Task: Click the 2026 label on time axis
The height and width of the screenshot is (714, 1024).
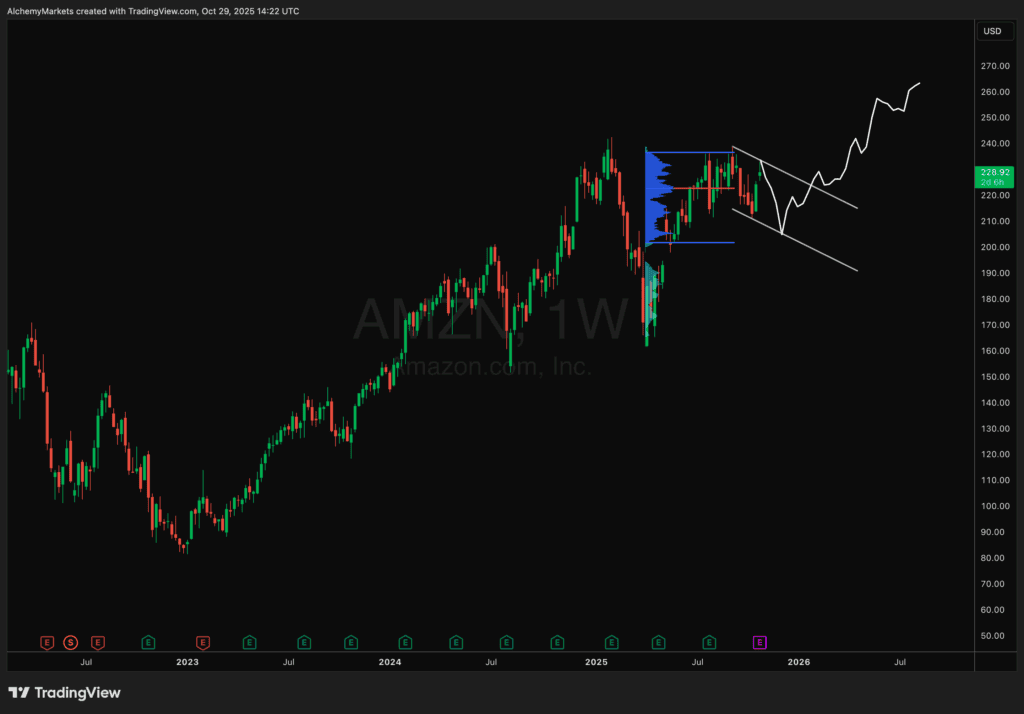Action: [x=798, y=662]
